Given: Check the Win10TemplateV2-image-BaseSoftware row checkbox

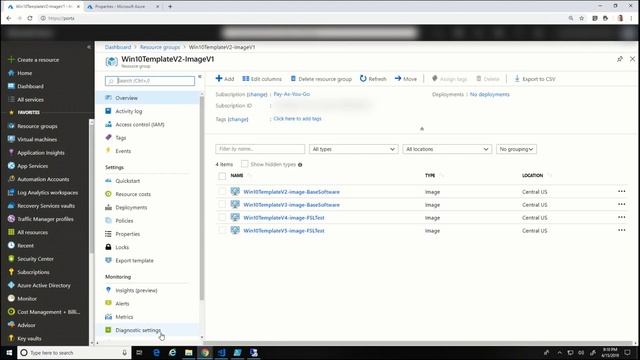Looking at the screenshot, I should [x=222, y=191].
